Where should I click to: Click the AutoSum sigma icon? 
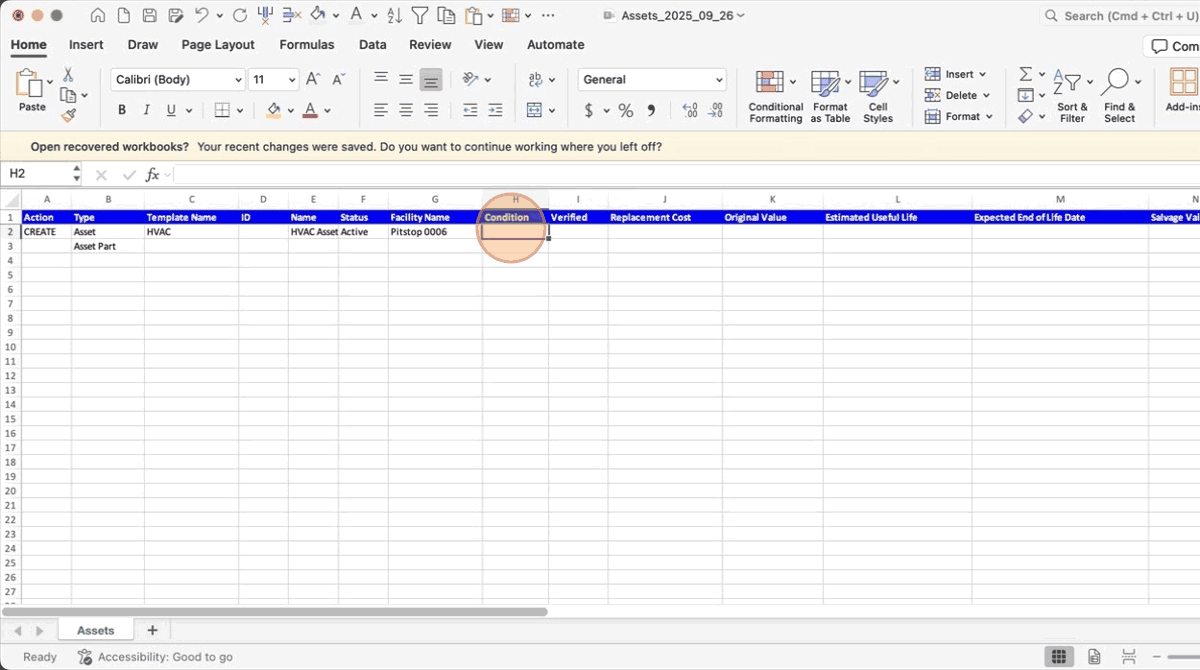[x=1025, y=74]
